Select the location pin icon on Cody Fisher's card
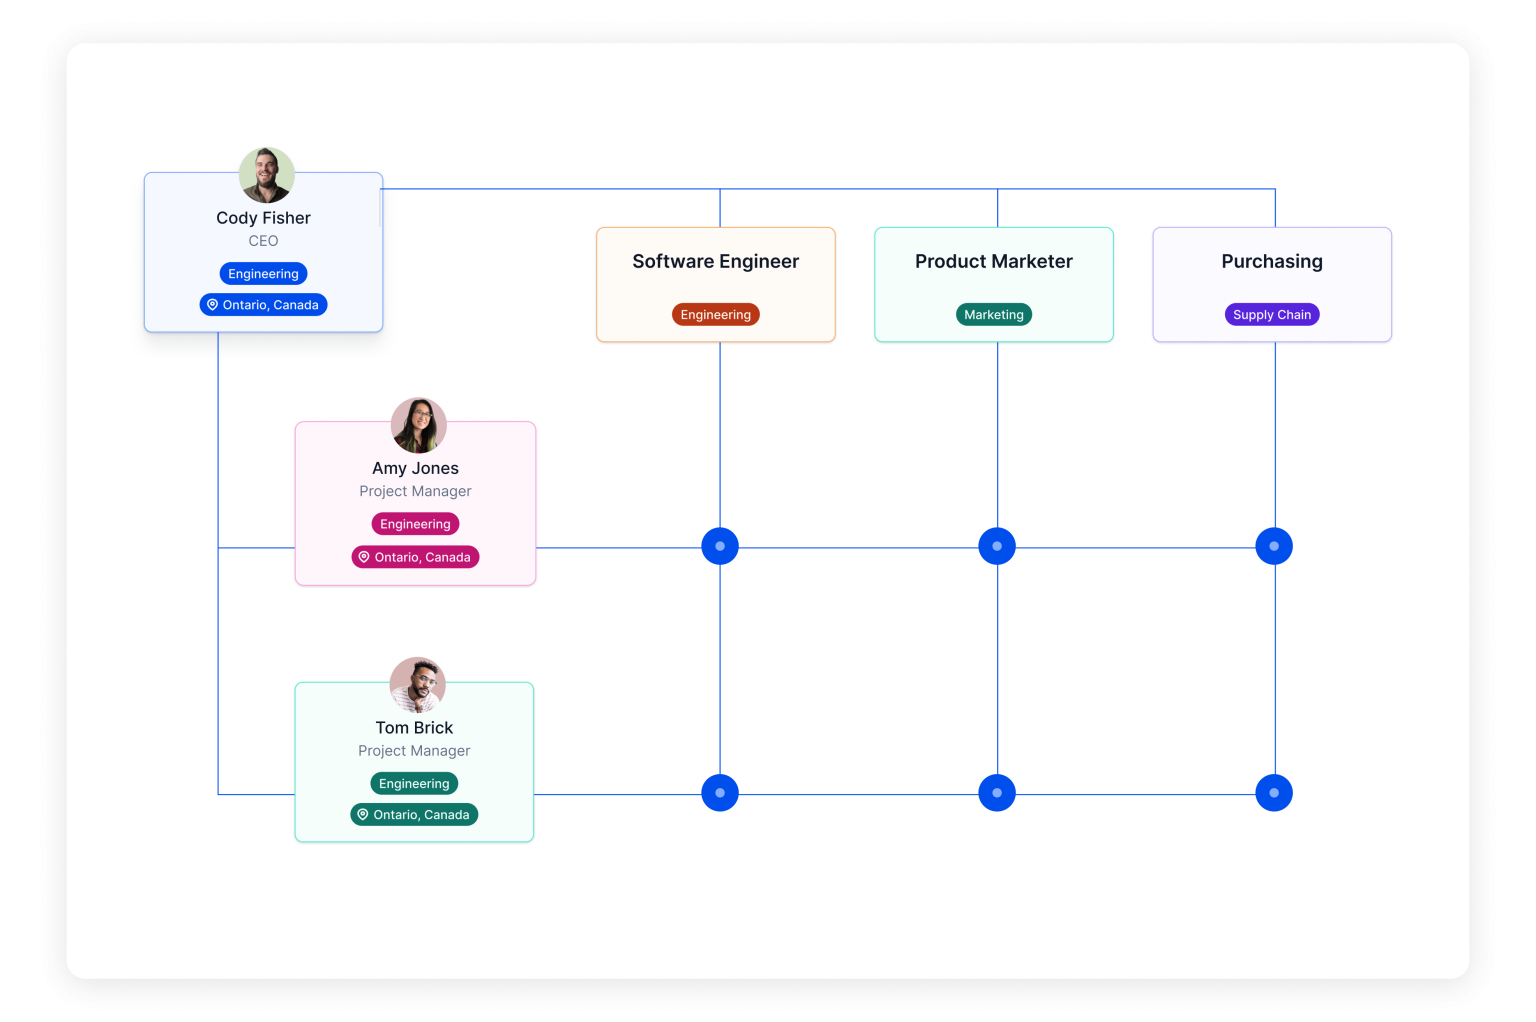Image resolution: width=1536 pixels, height=1022 pixels. point(212,305)
